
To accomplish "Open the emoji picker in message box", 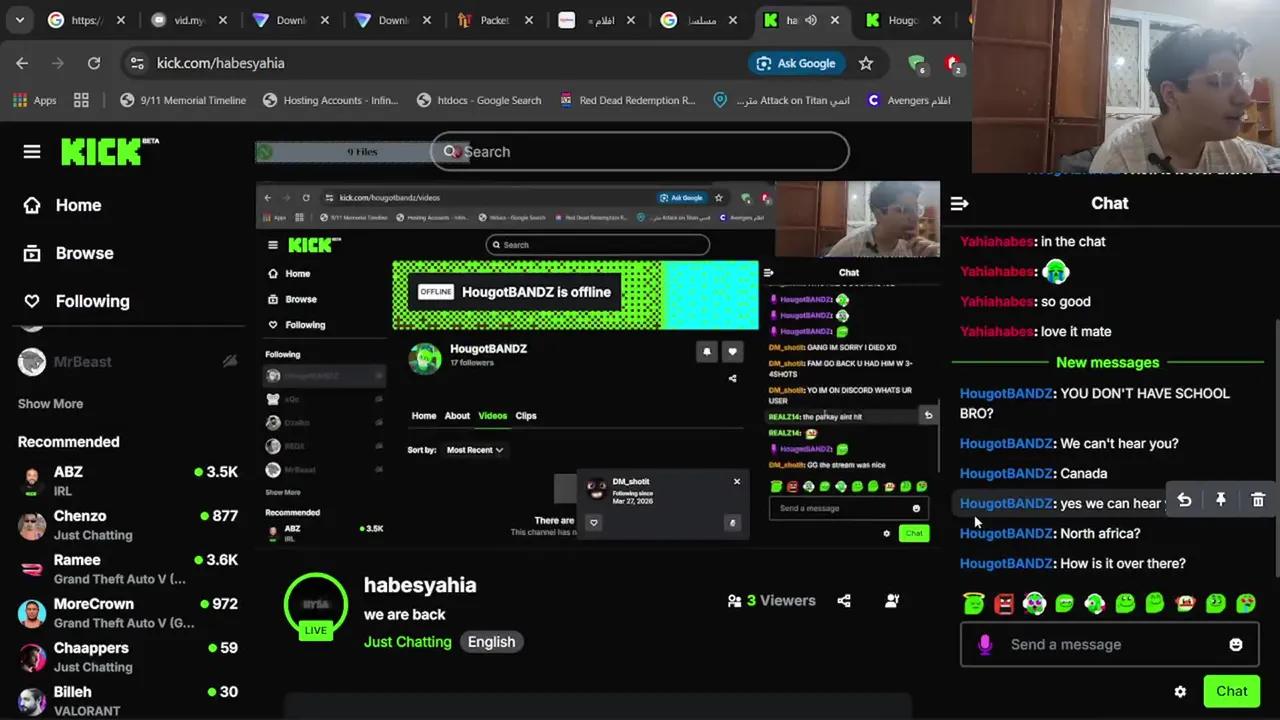I will pyautogui.click(x=1236, y=645).
